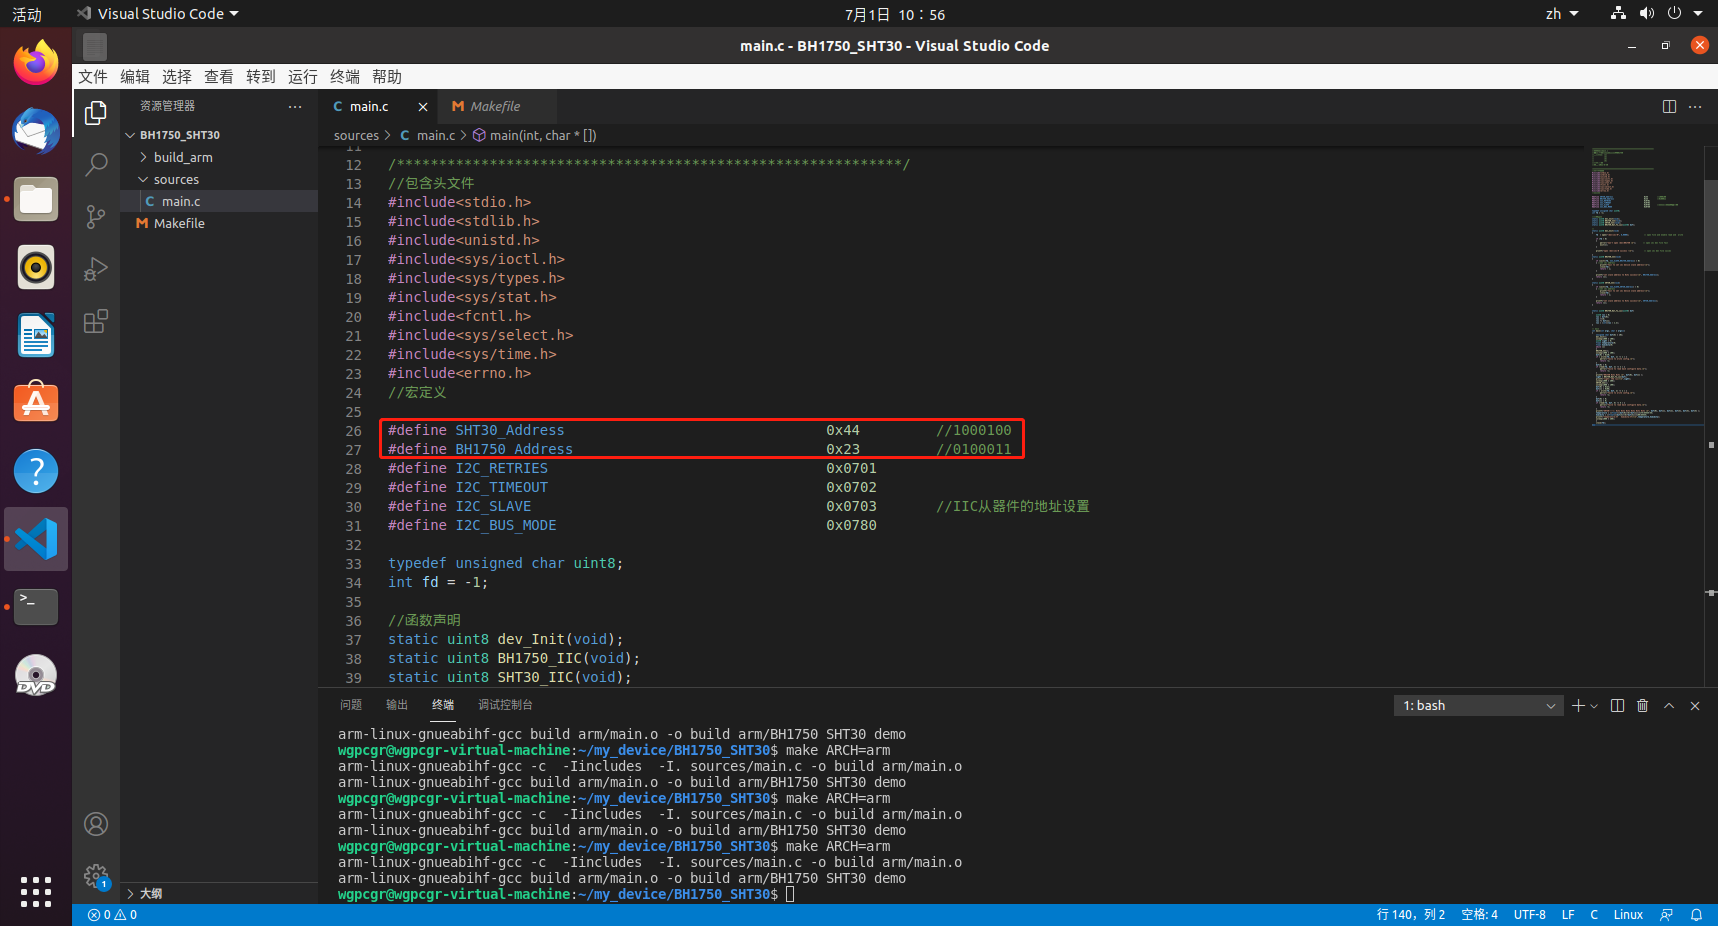Open the 转到 Go menu
Viewport: 1718px width, 926px height.
coord(261,77)
